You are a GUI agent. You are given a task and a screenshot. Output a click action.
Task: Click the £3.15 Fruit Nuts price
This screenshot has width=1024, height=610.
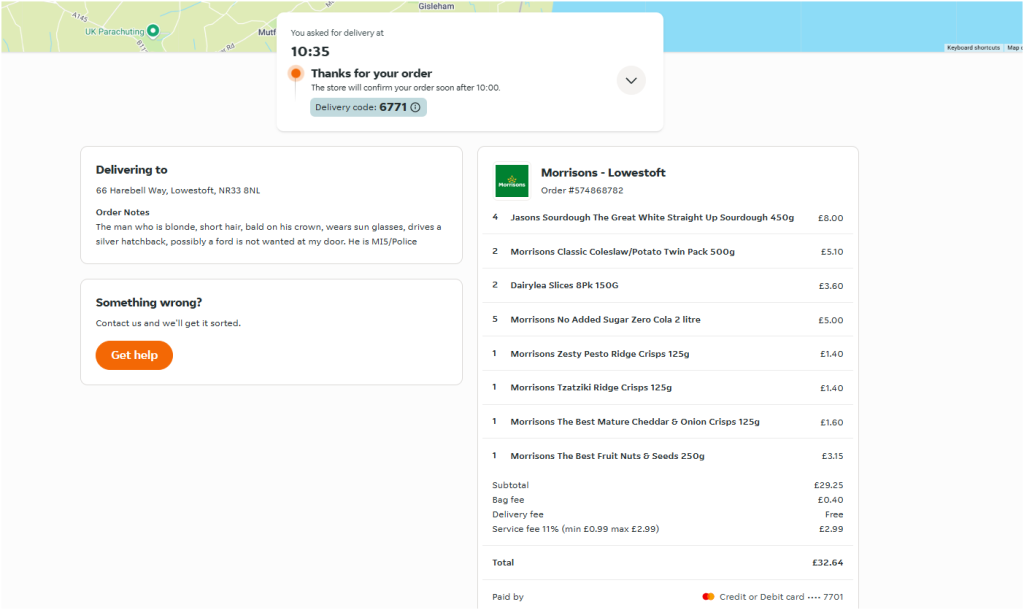tap(832, 456)
